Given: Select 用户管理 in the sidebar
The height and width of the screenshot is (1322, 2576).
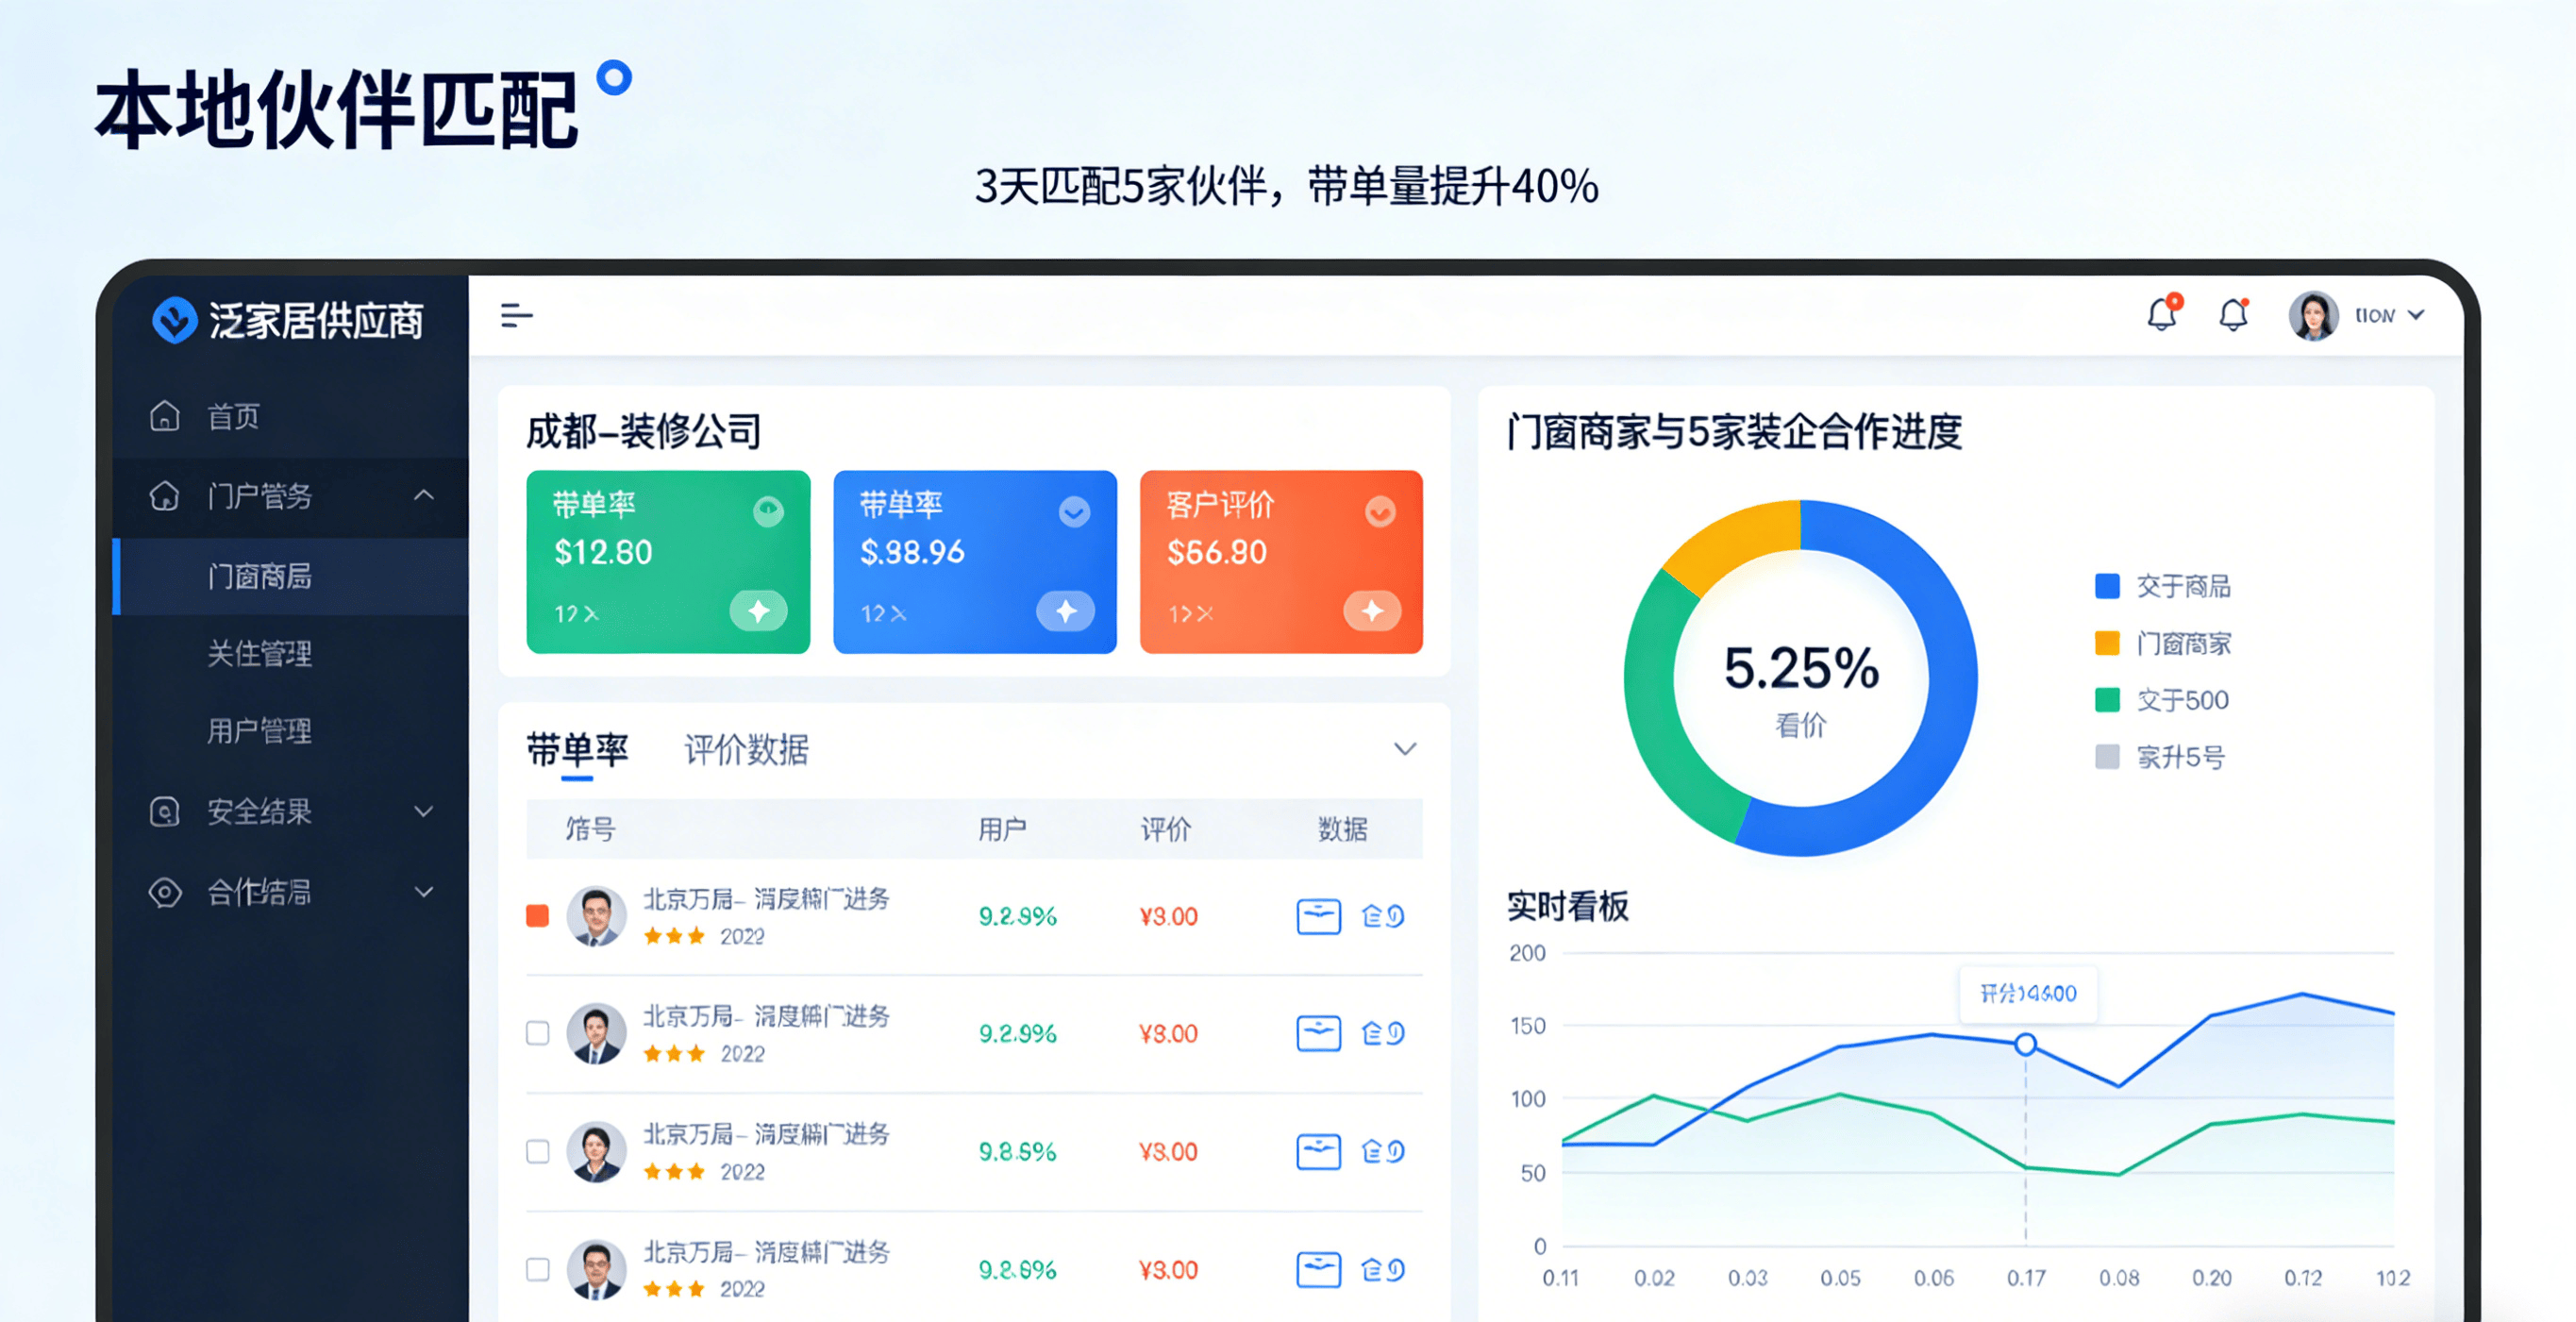Looking at the screenshot, I should tap(259, 731).
